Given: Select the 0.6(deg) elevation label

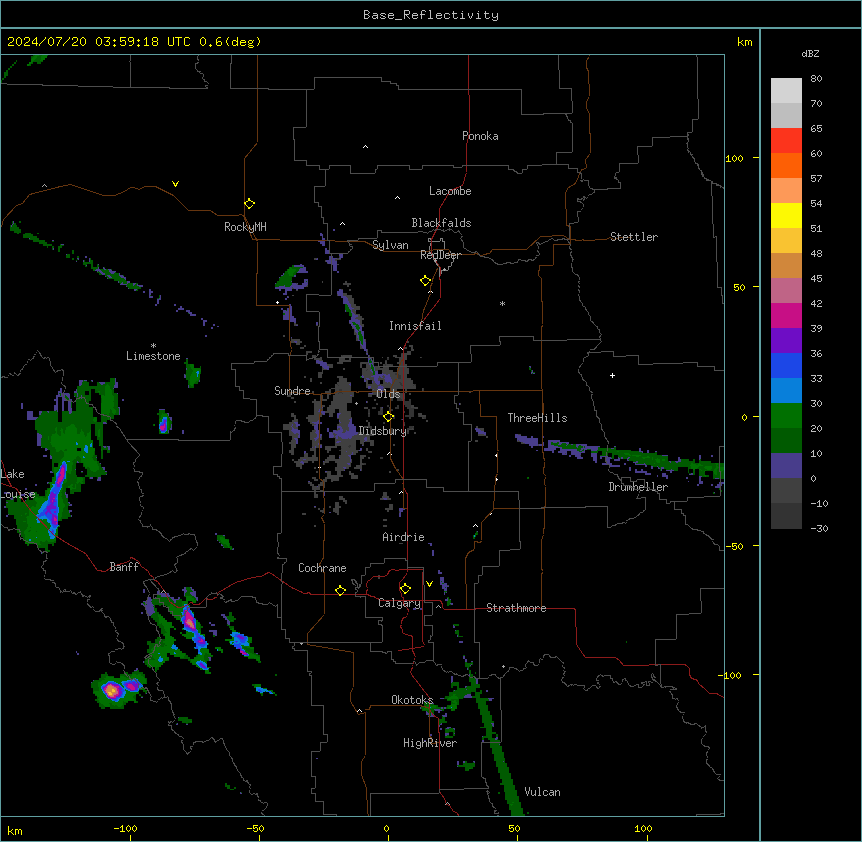Looking at the screenshot, I should point(230,42).
